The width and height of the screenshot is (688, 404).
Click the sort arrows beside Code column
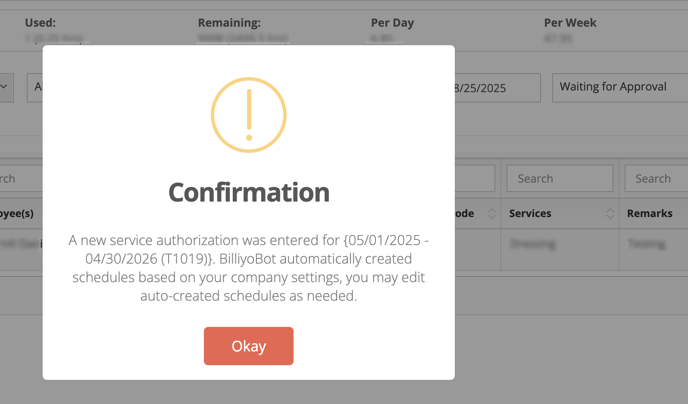tap(491, 214)
